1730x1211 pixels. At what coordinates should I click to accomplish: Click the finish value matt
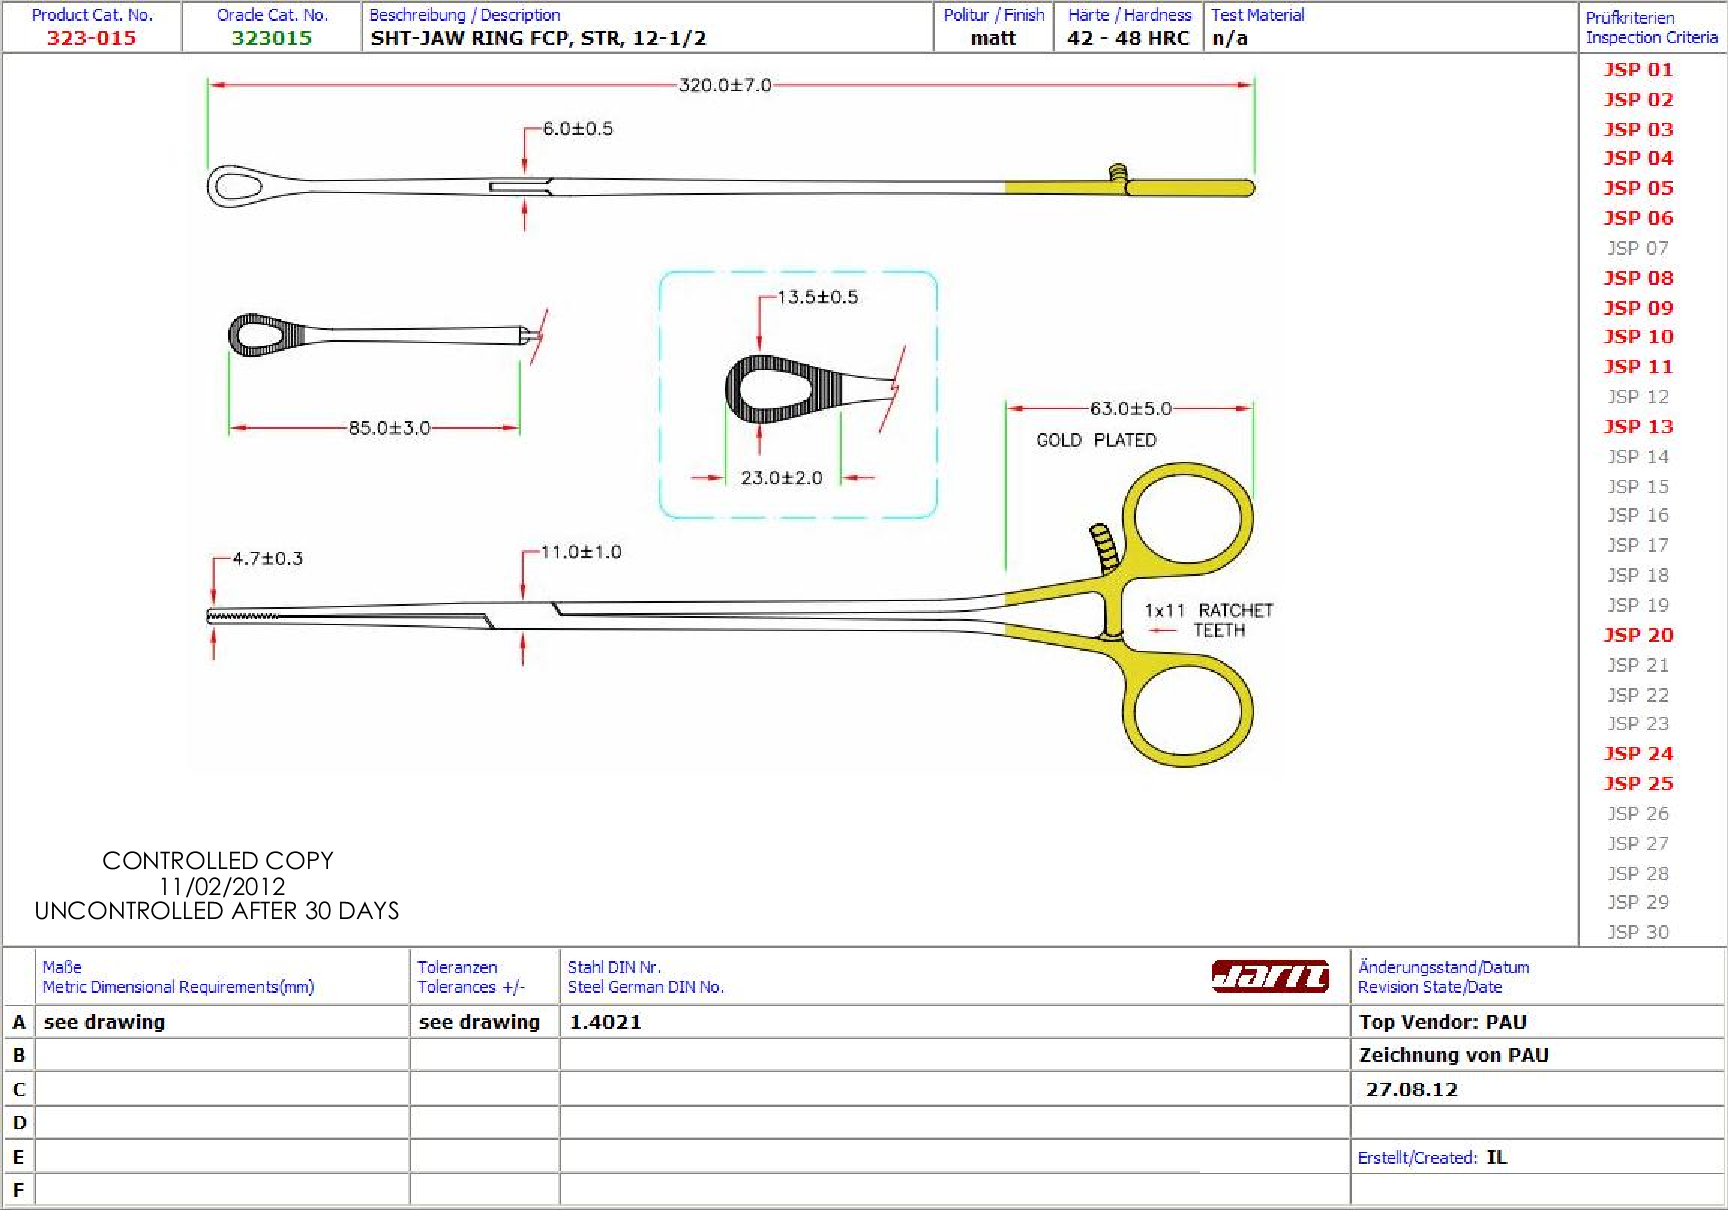992,39
